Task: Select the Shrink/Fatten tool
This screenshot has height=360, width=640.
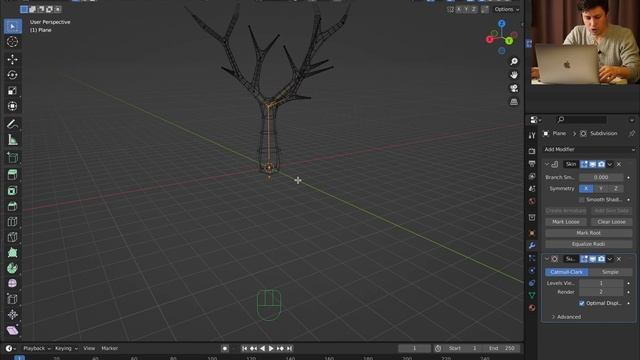Action: coord(13,315)
